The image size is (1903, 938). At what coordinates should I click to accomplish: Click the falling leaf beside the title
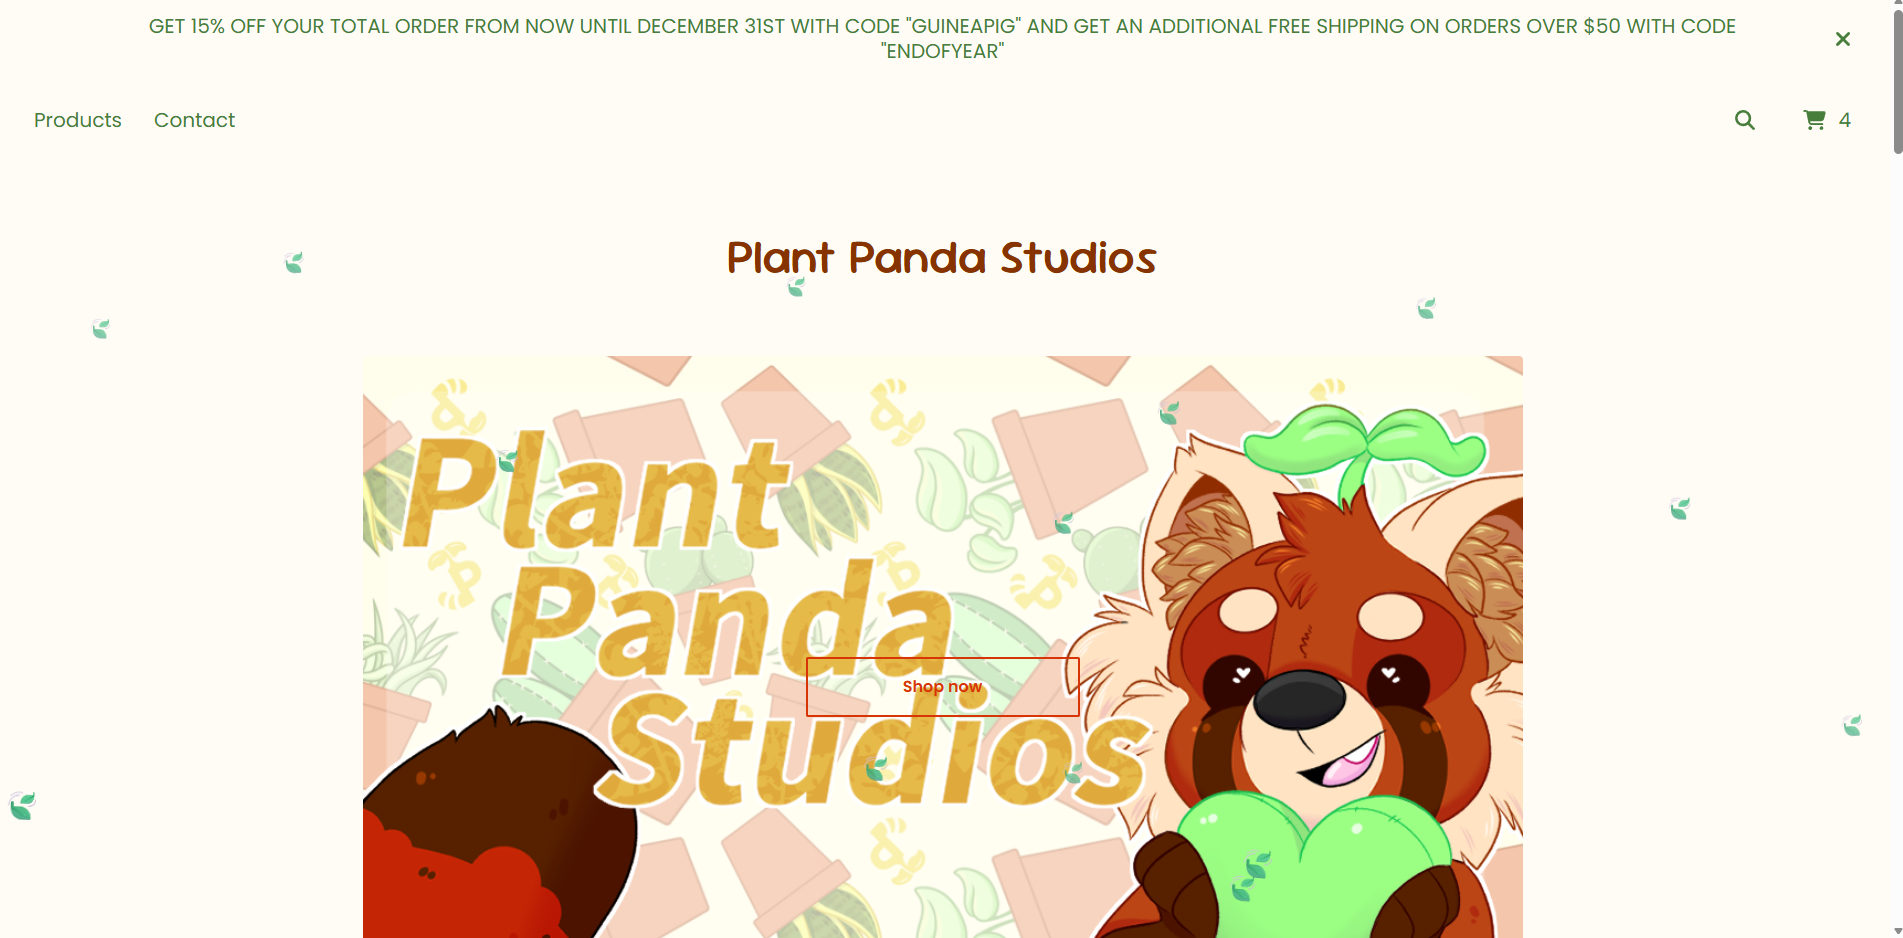[796, 287]
